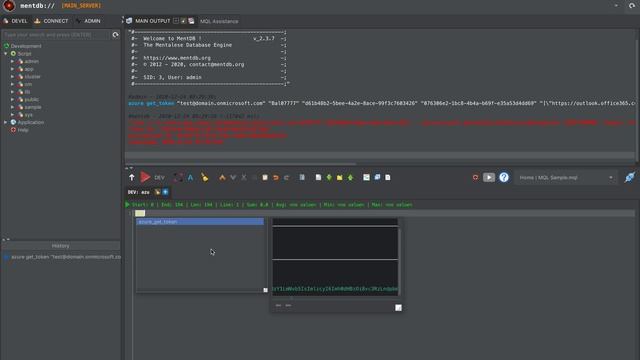Click the dark expand icon left of letter A

[178, 177]
